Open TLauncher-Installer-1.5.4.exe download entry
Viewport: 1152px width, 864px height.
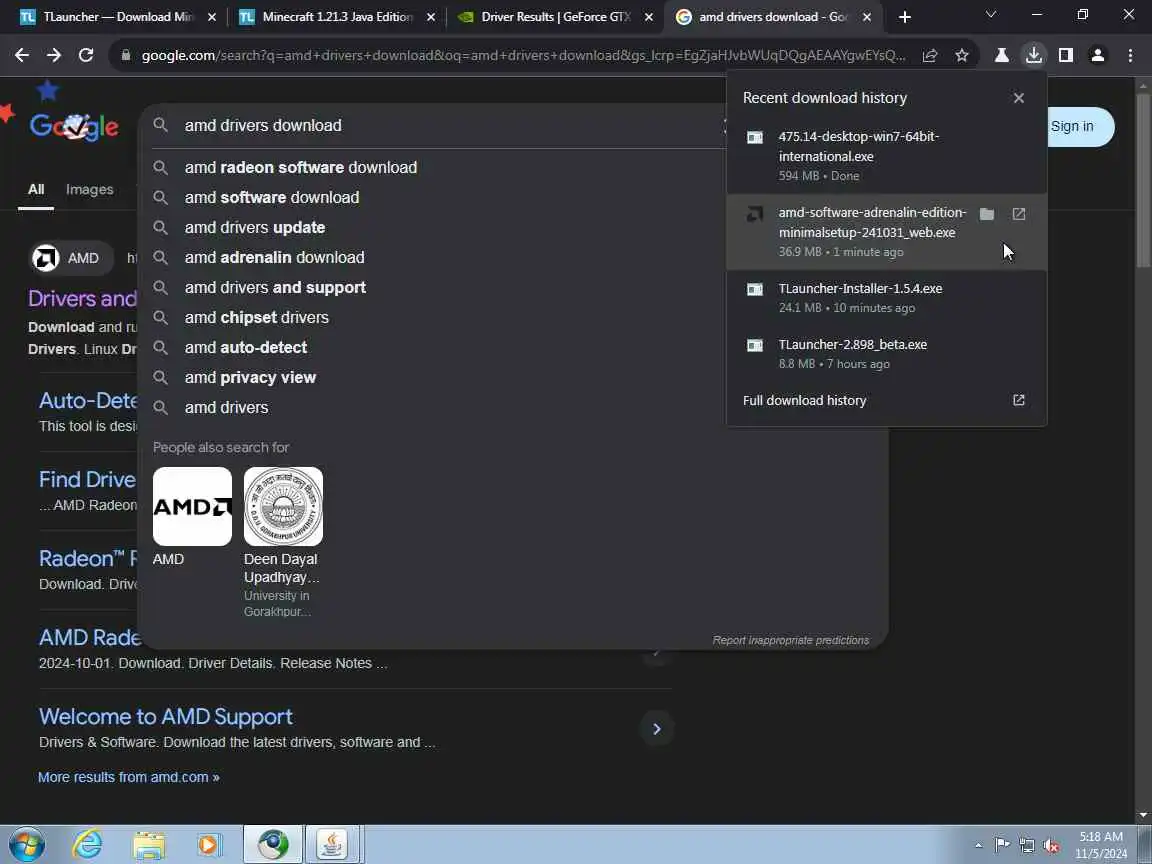pyautogui.click(x=886, y=298)
